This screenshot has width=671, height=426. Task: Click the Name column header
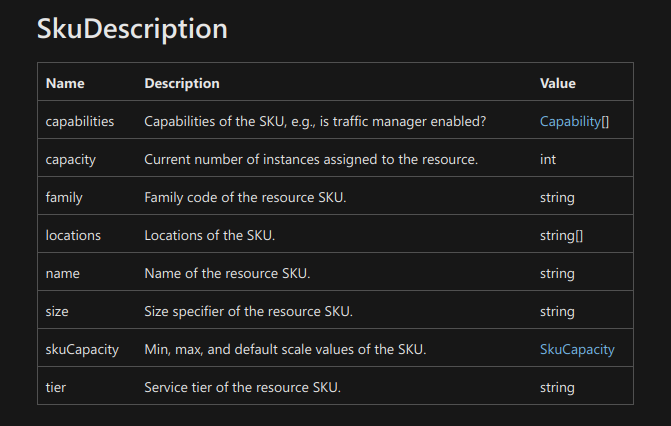pos(65,83)
